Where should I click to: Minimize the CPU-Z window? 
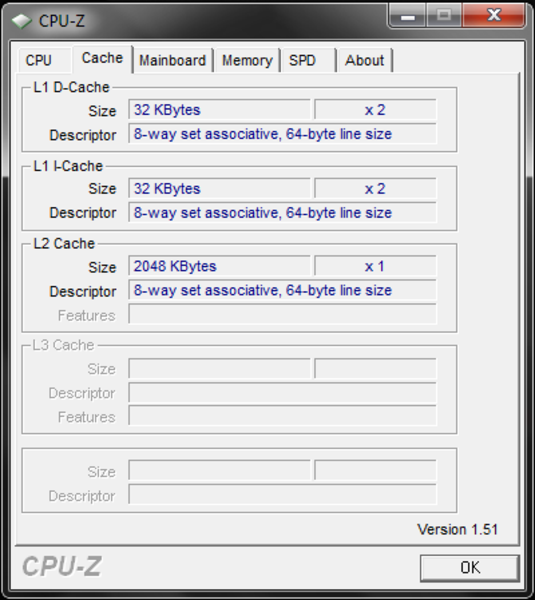tap(407, 16)
